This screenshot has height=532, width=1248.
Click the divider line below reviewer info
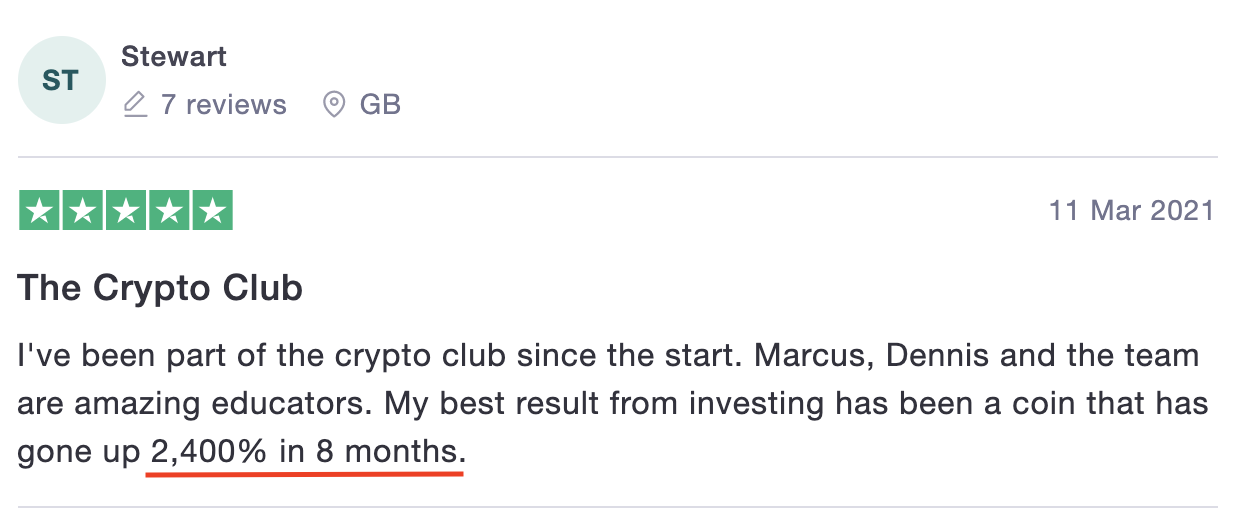click(x=617, y=158)
